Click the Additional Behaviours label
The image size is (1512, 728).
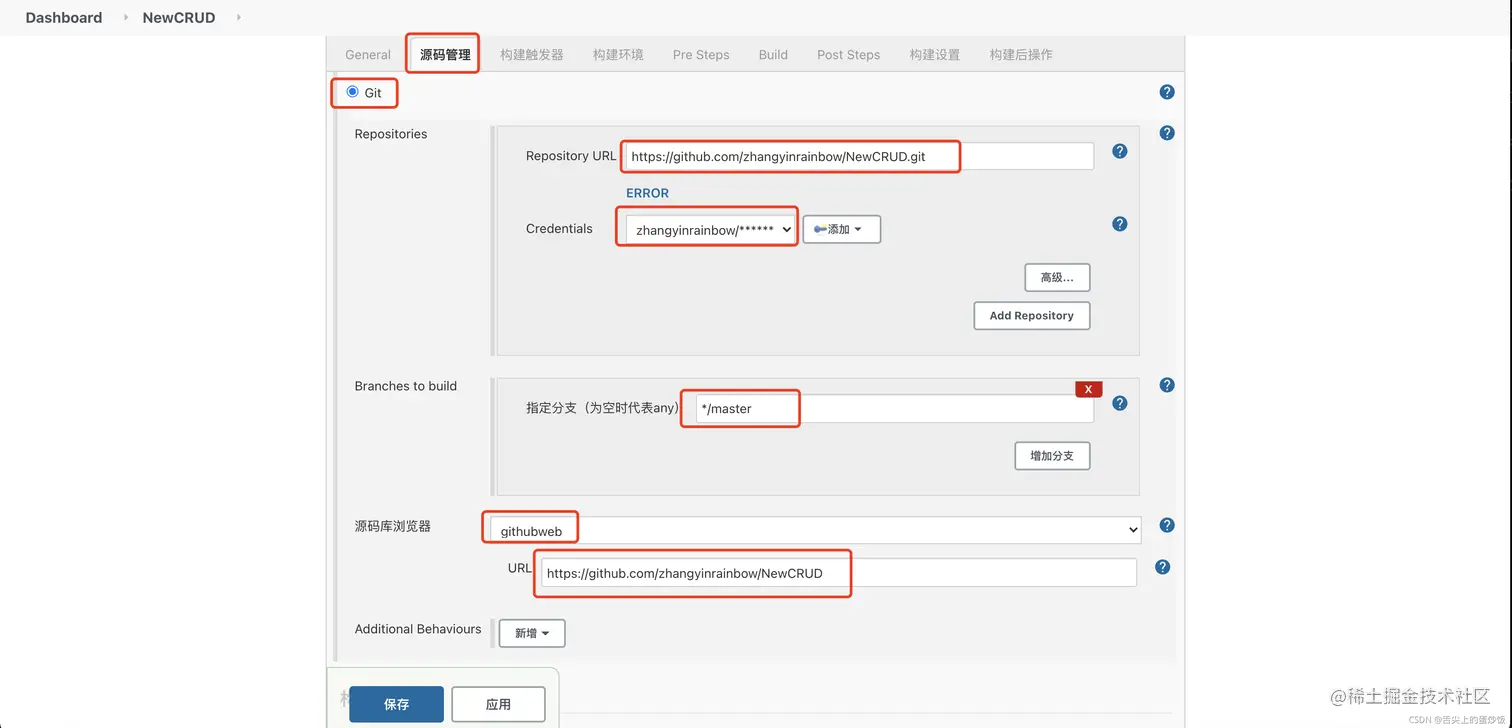coord(418,629)
